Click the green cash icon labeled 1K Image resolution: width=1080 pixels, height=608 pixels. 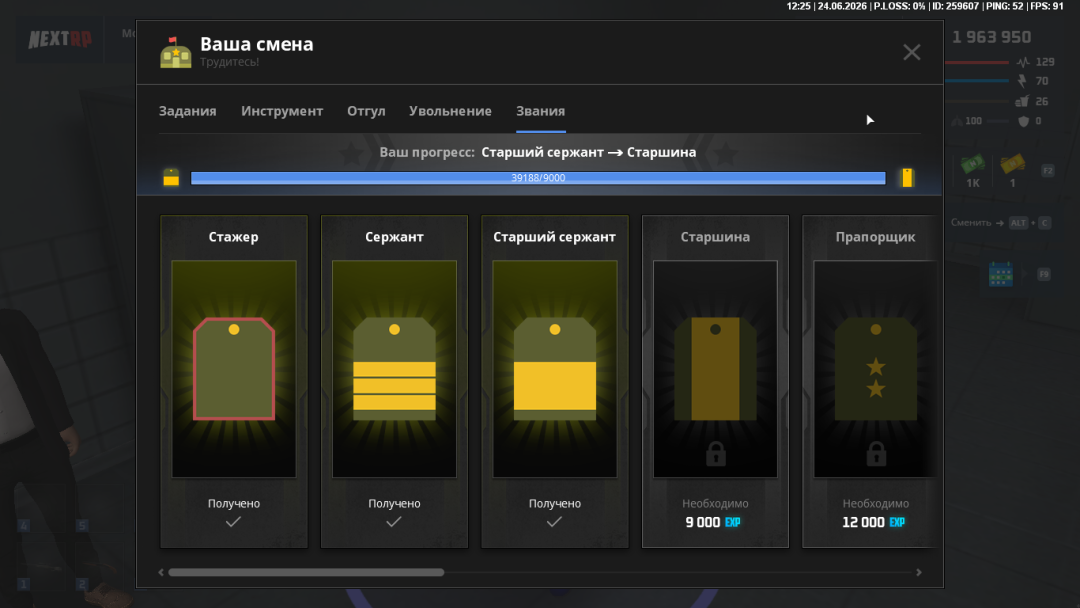(x=973, y=165)
